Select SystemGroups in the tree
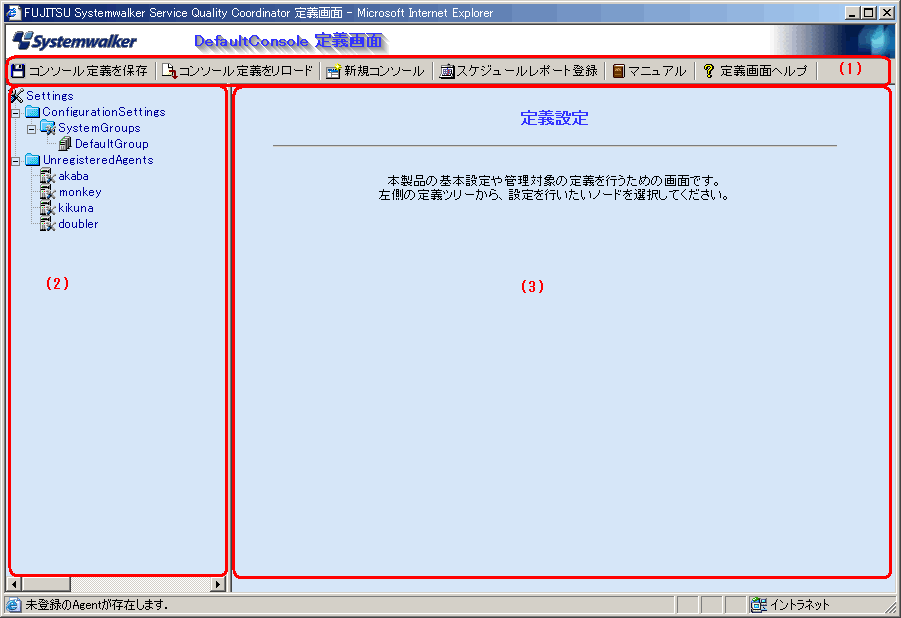The height and width of the screenshot is (618, 901). tap(99, 128)
